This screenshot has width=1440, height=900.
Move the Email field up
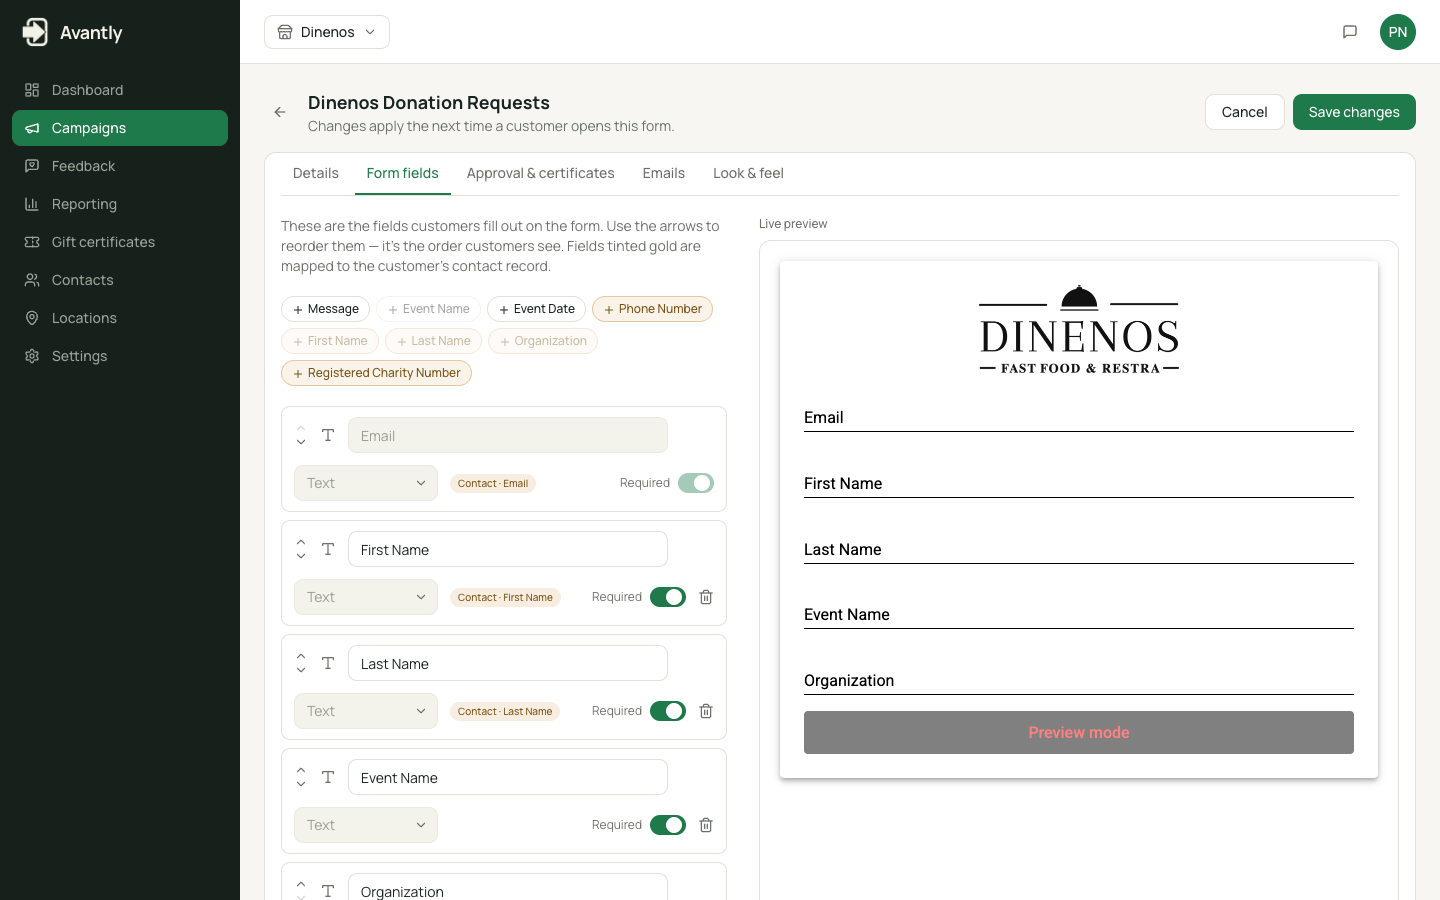click(301, 429)
